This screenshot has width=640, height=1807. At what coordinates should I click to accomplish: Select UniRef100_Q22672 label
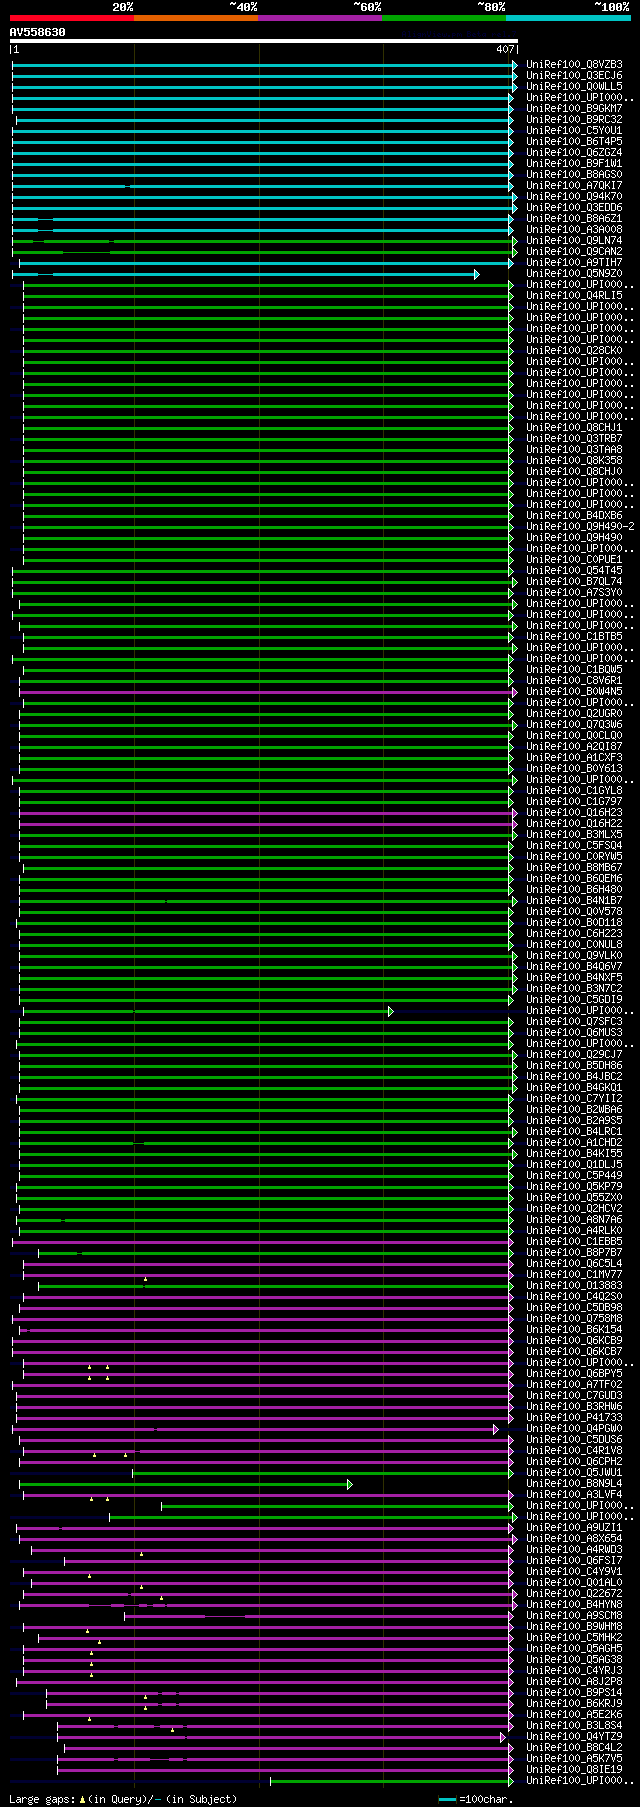pyautogui.click(x=574, y=1594)
